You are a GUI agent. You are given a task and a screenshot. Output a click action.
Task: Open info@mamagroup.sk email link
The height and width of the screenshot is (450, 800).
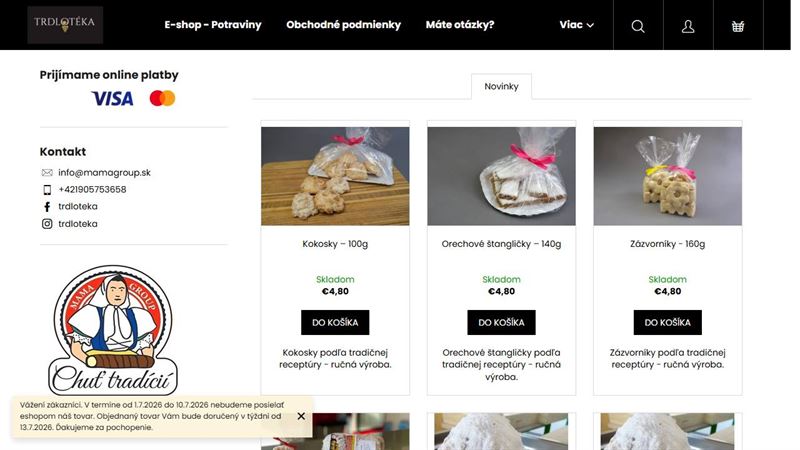[x=104, y=172]
